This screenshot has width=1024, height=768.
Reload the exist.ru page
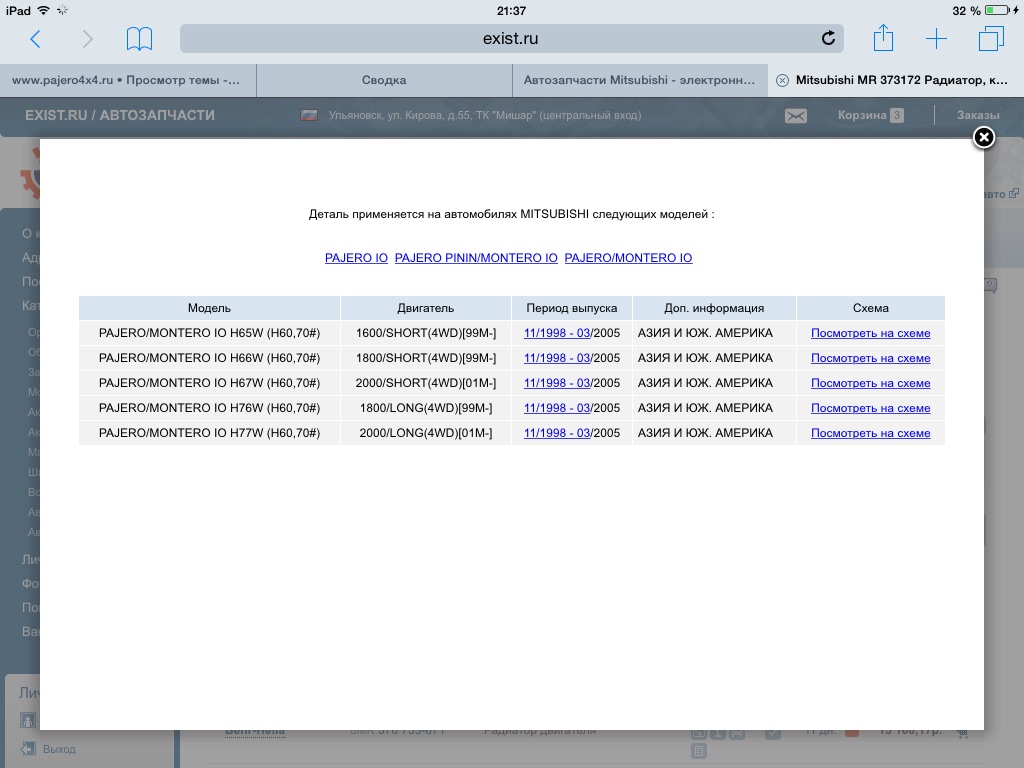[828, 39]
